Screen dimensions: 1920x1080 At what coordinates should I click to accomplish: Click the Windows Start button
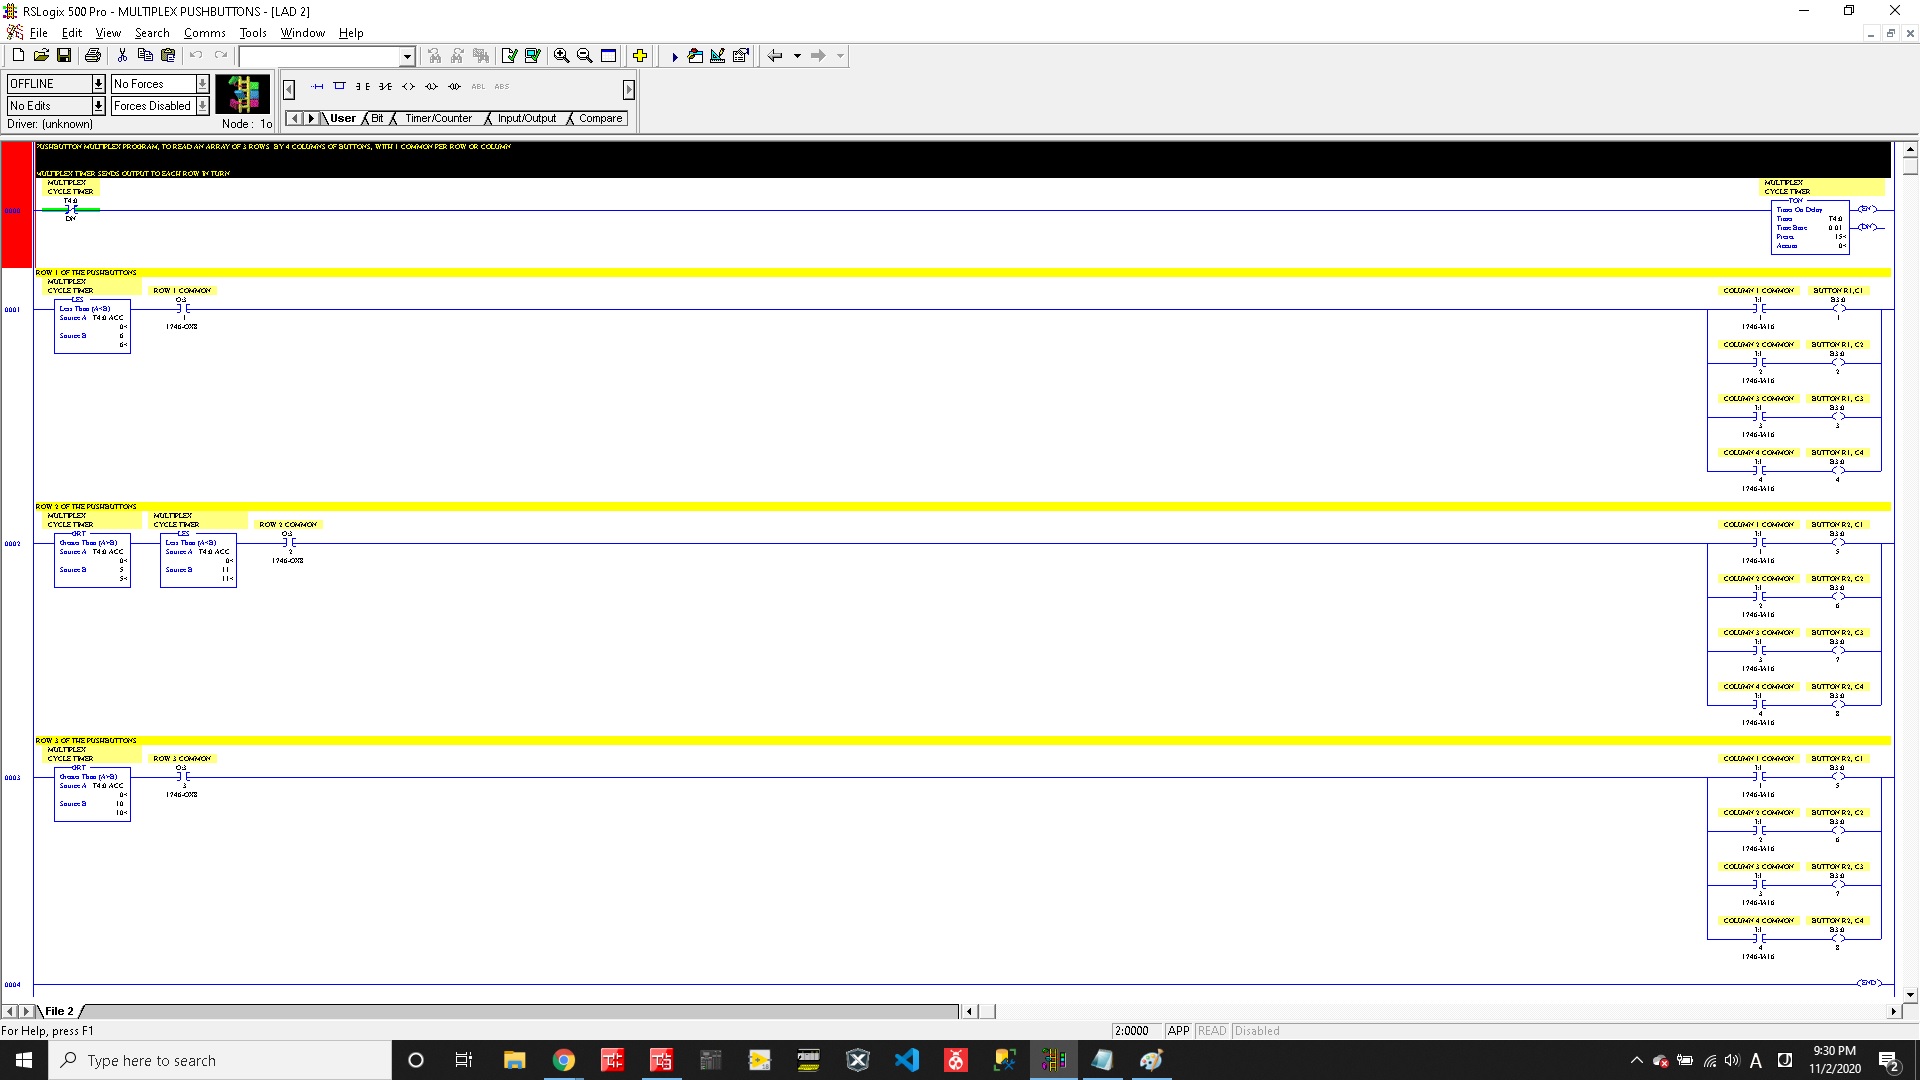pyautogui.click(x=24, y=1060)
